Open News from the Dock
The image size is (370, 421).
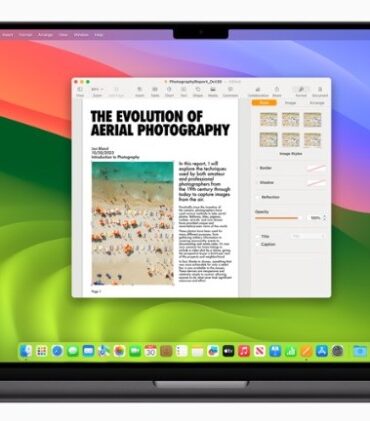[x=260, y=351]
